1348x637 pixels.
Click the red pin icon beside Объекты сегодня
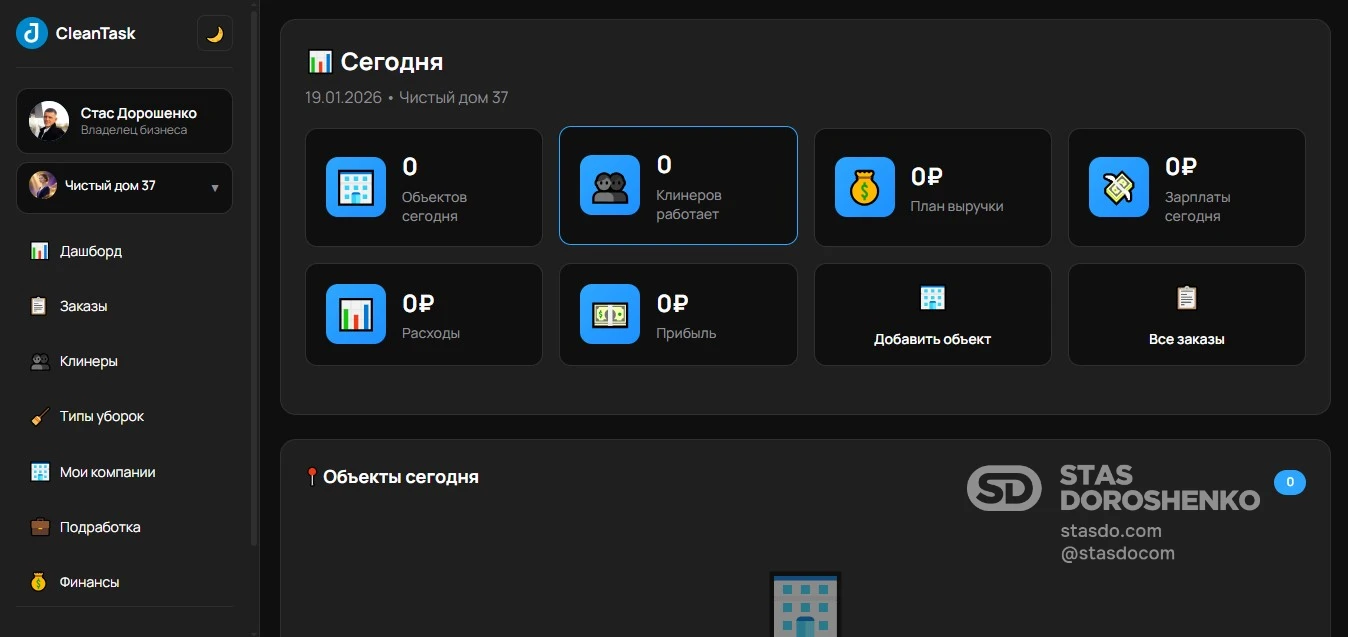pyautogui.click(x=311, y=476)
